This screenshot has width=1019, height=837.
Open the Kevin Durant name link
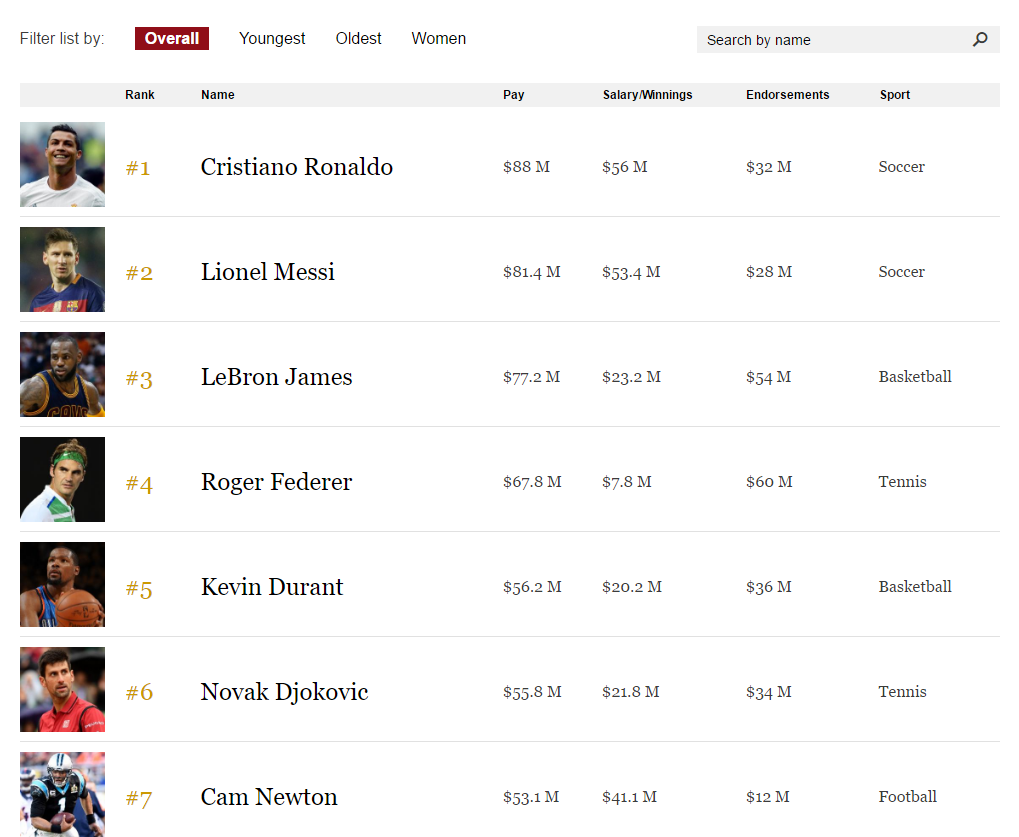pos(272,587)
